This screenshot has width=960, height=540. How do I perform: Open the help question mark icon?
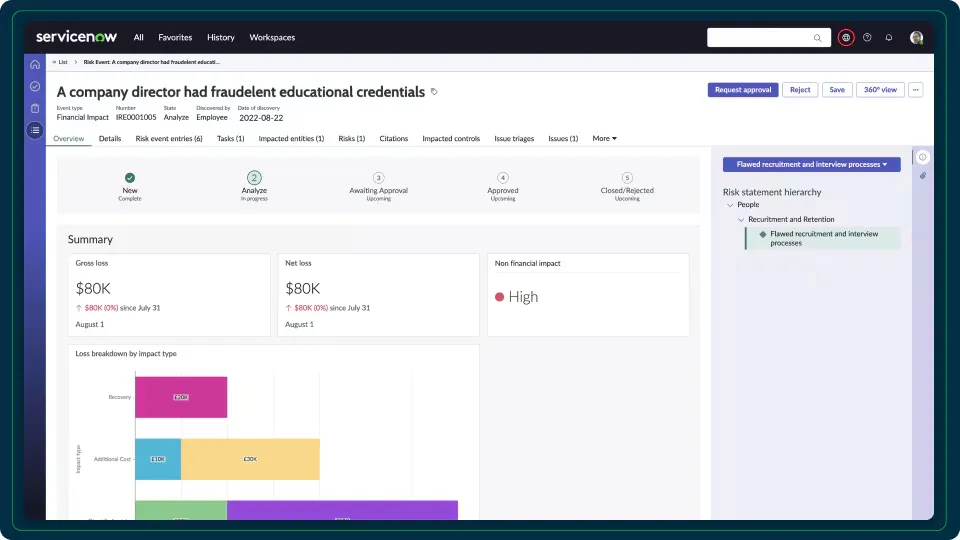tap(867, 37)
